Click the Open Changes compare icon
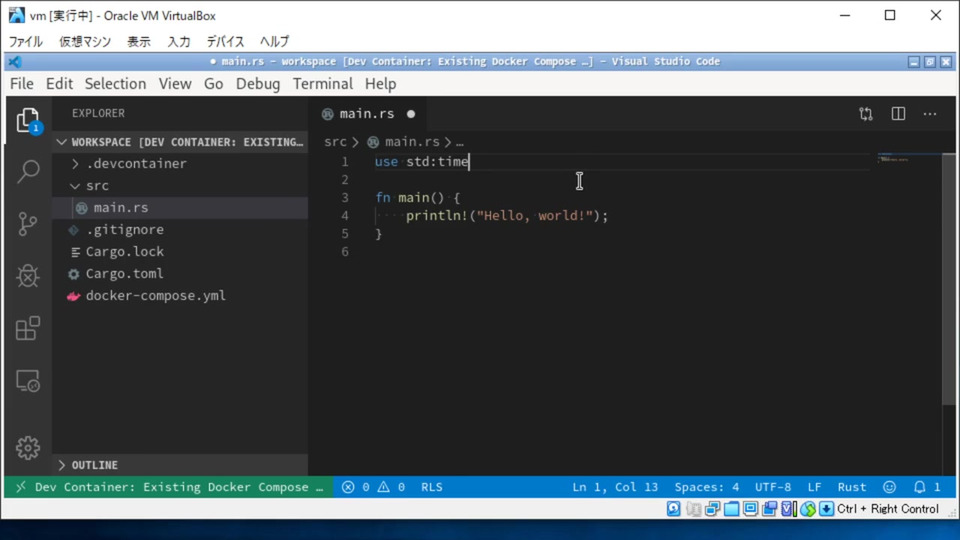Screen dimensions: 960x540 (866, 114)
